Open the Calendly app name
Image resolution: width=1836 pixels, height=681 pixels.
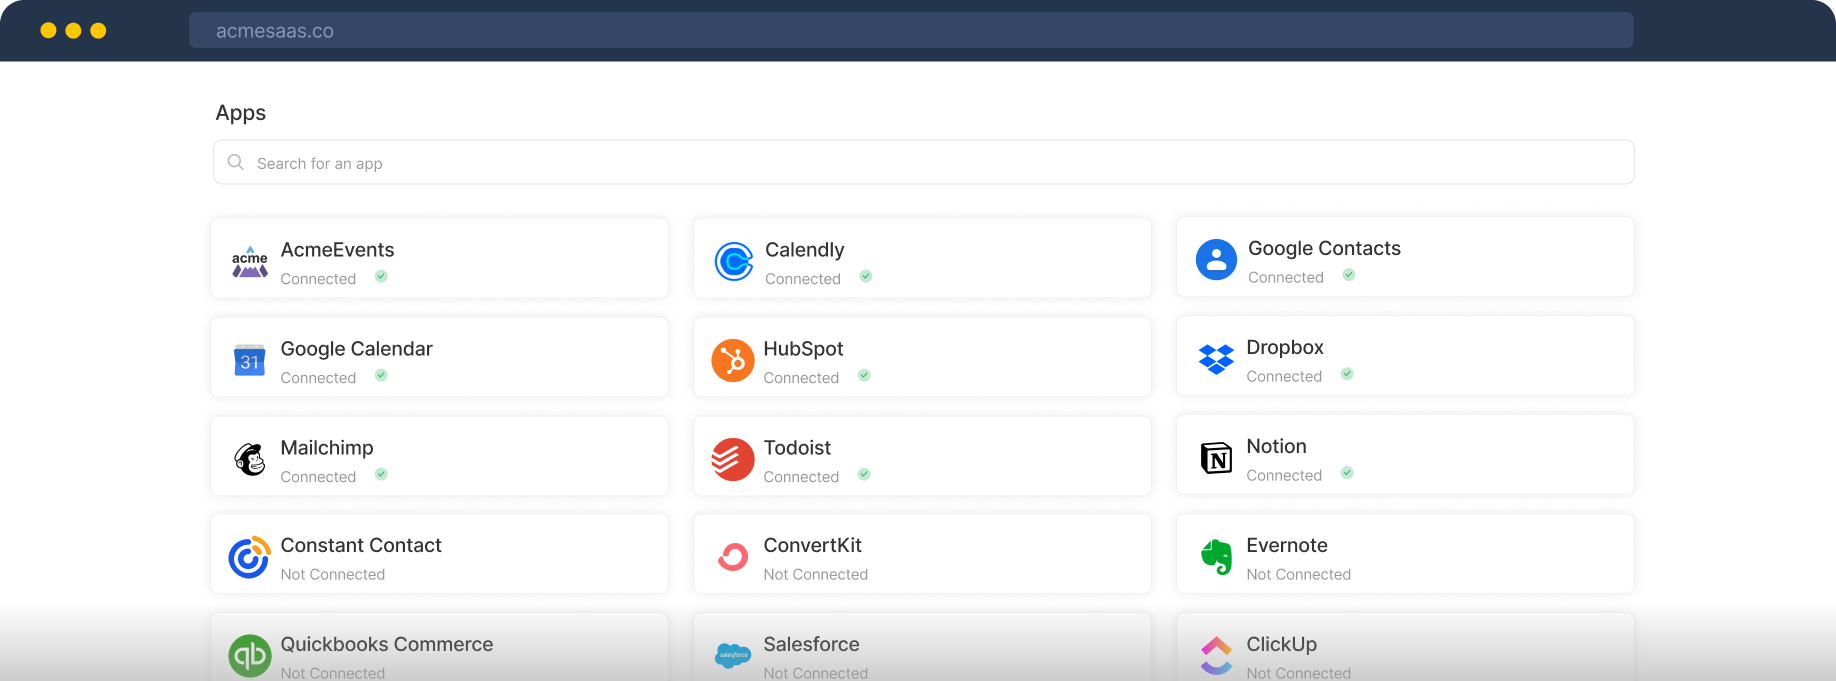[805, 250]
